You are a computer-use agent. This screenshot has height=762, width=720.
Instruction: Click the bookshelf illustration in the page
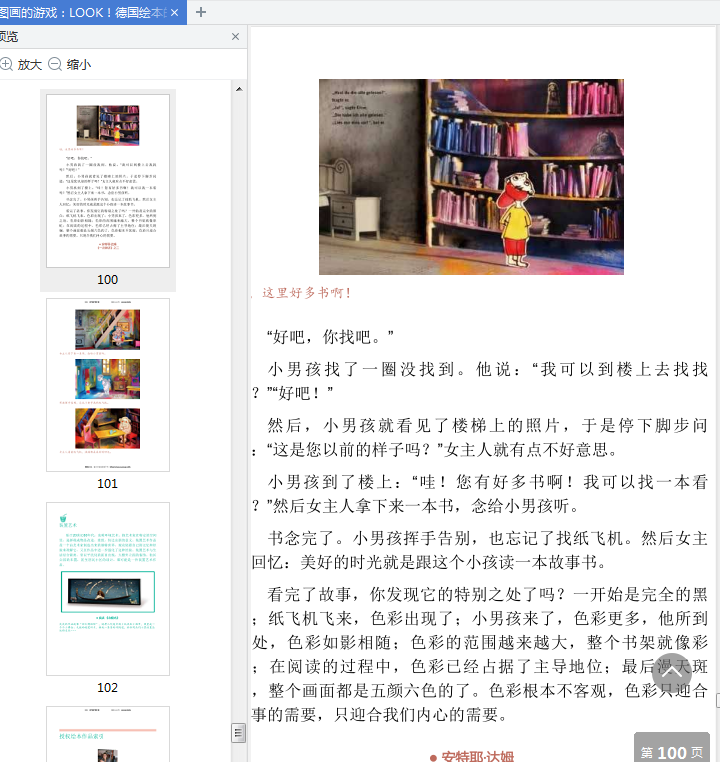(x=471, y=177)
